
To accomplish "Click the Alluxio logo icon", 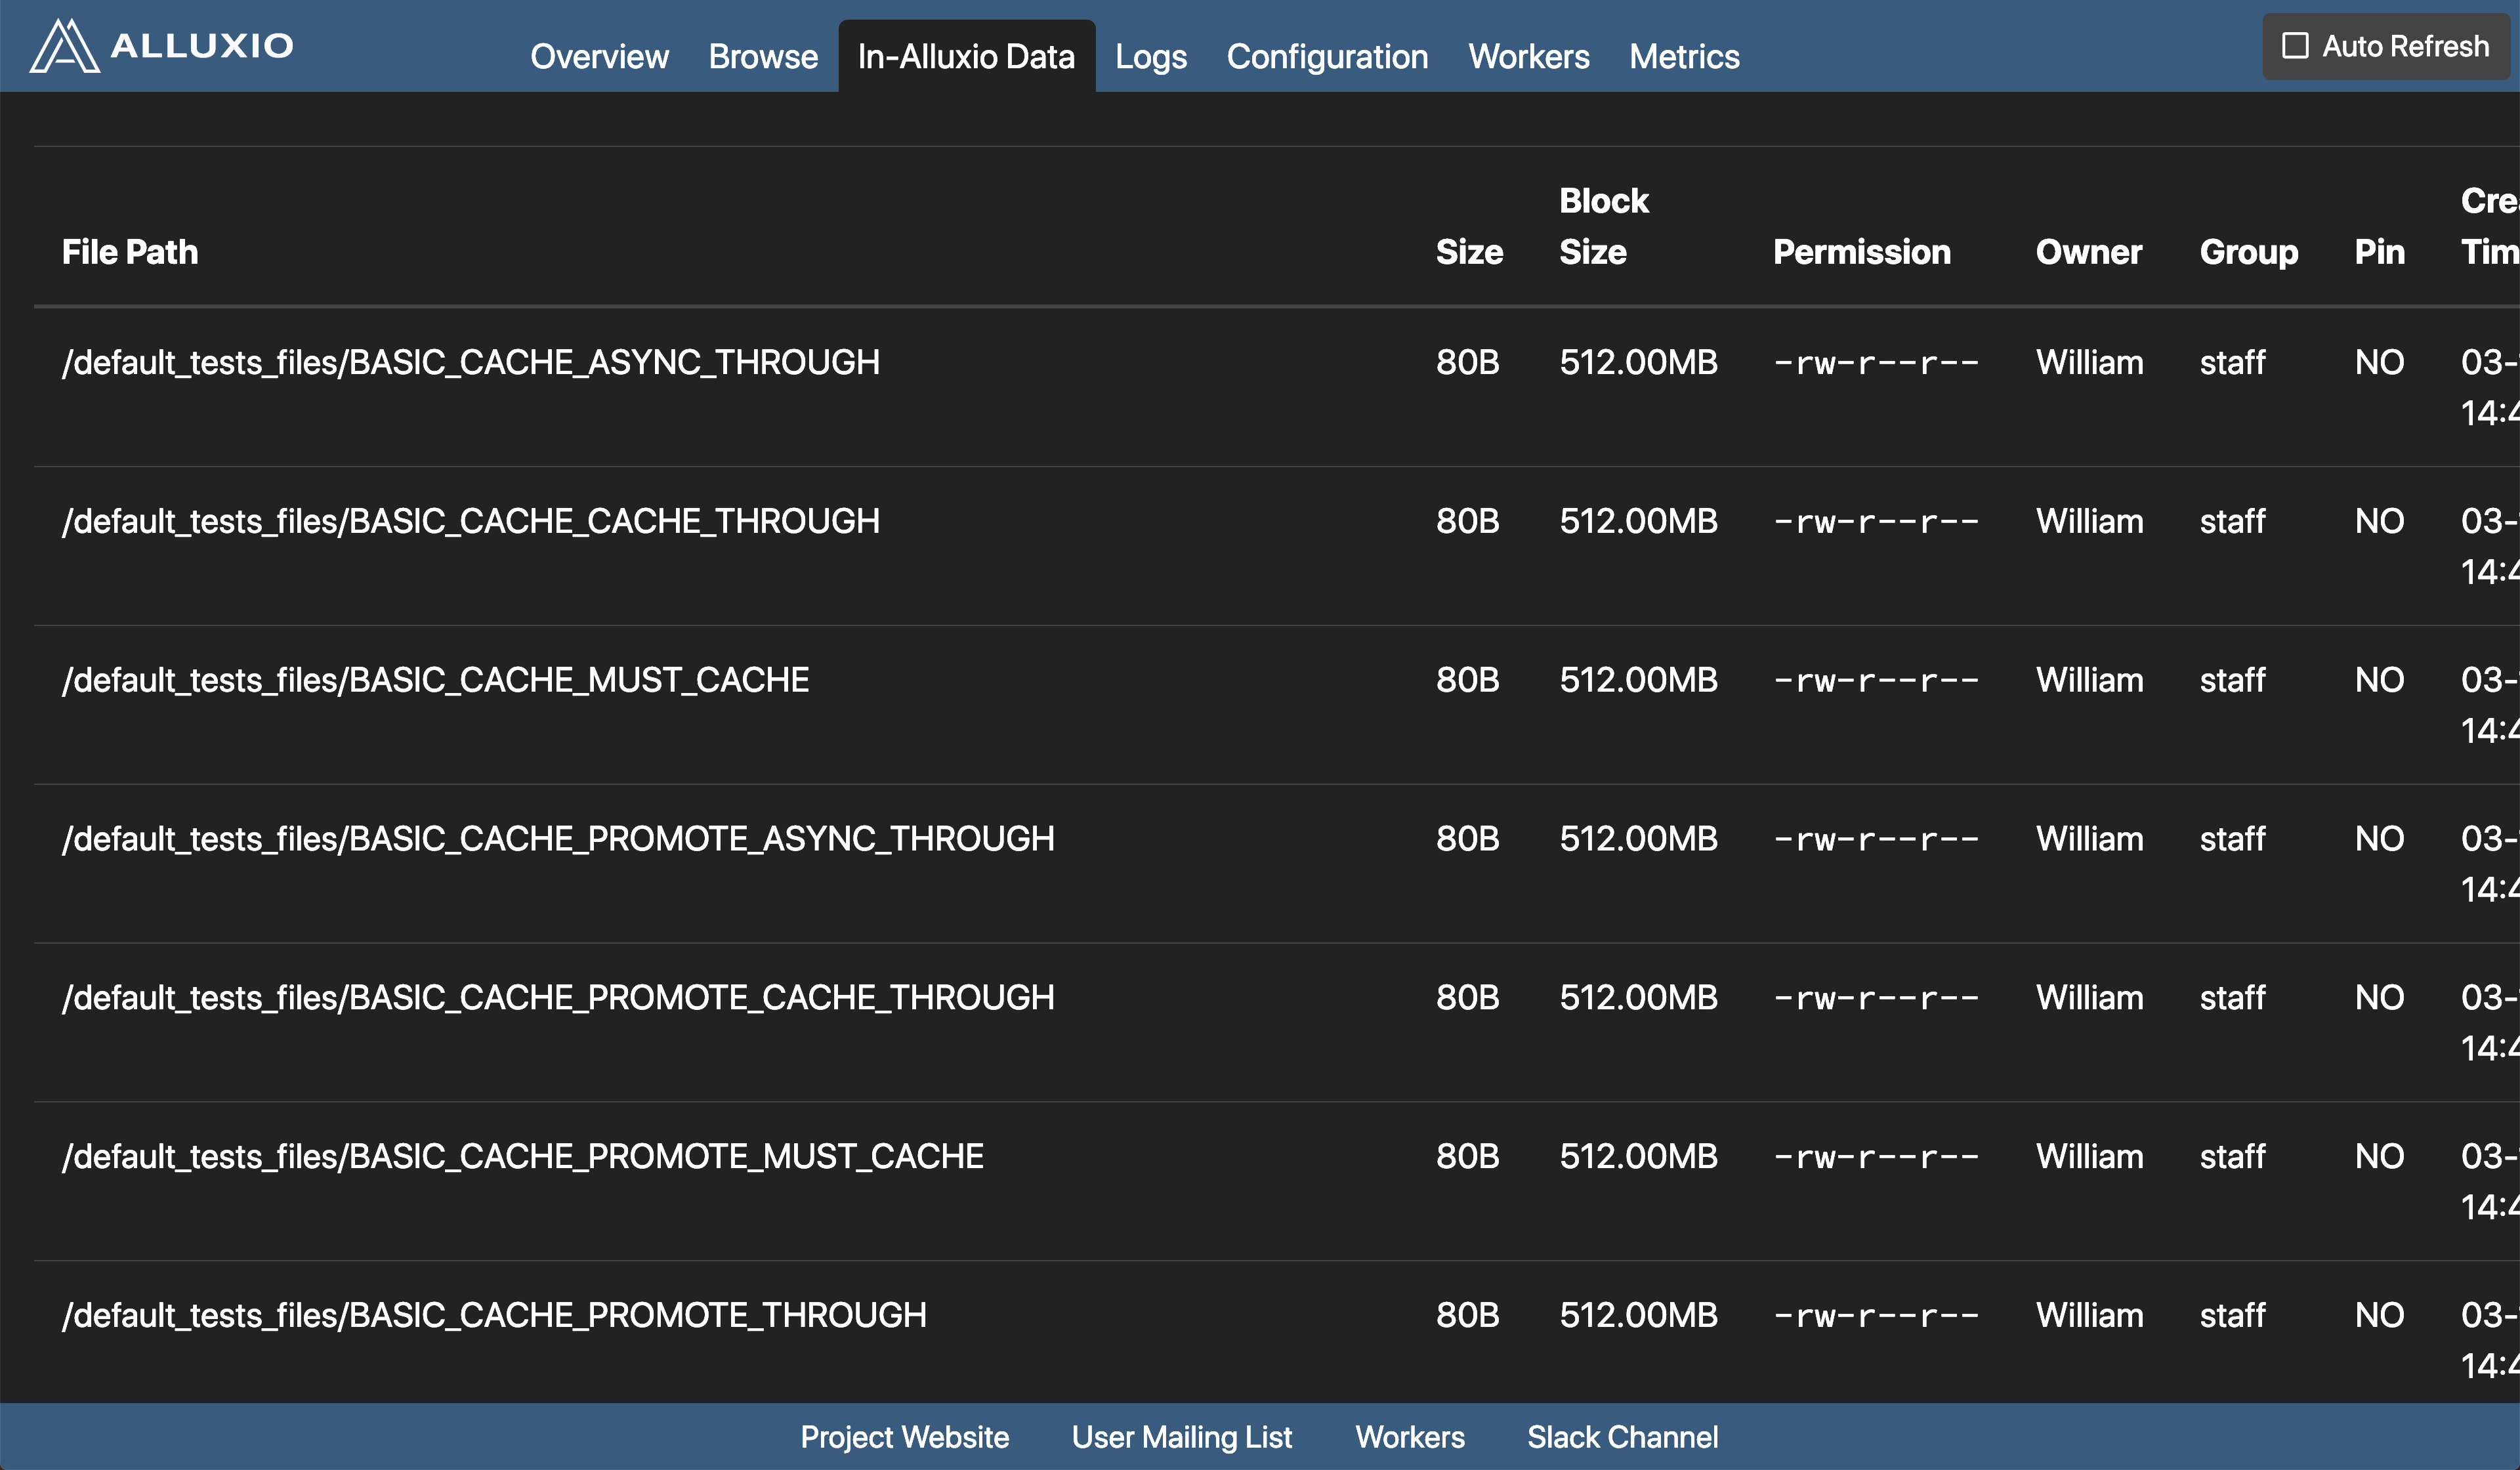I will (64, 46).
